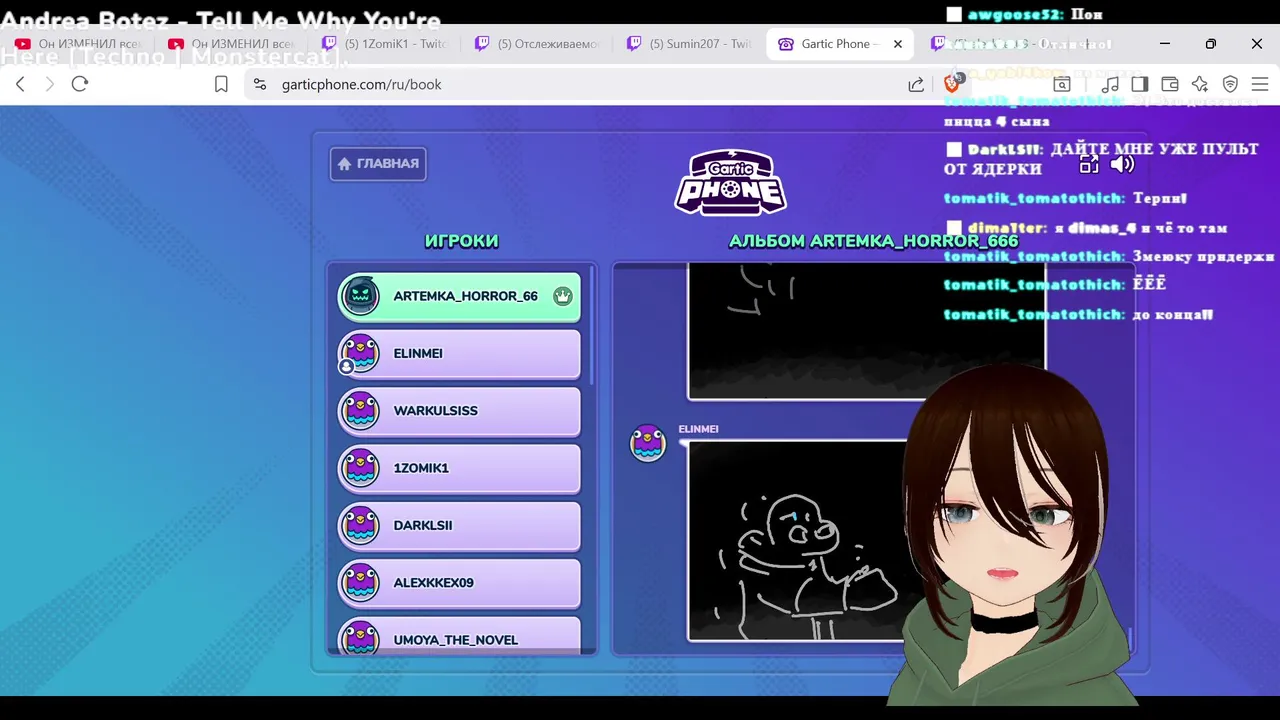The image size is (1280, 720).
Task: Click 1ZOMIK1's bird avatar icon
Action: pyautogui.click(x=360, y=468)
